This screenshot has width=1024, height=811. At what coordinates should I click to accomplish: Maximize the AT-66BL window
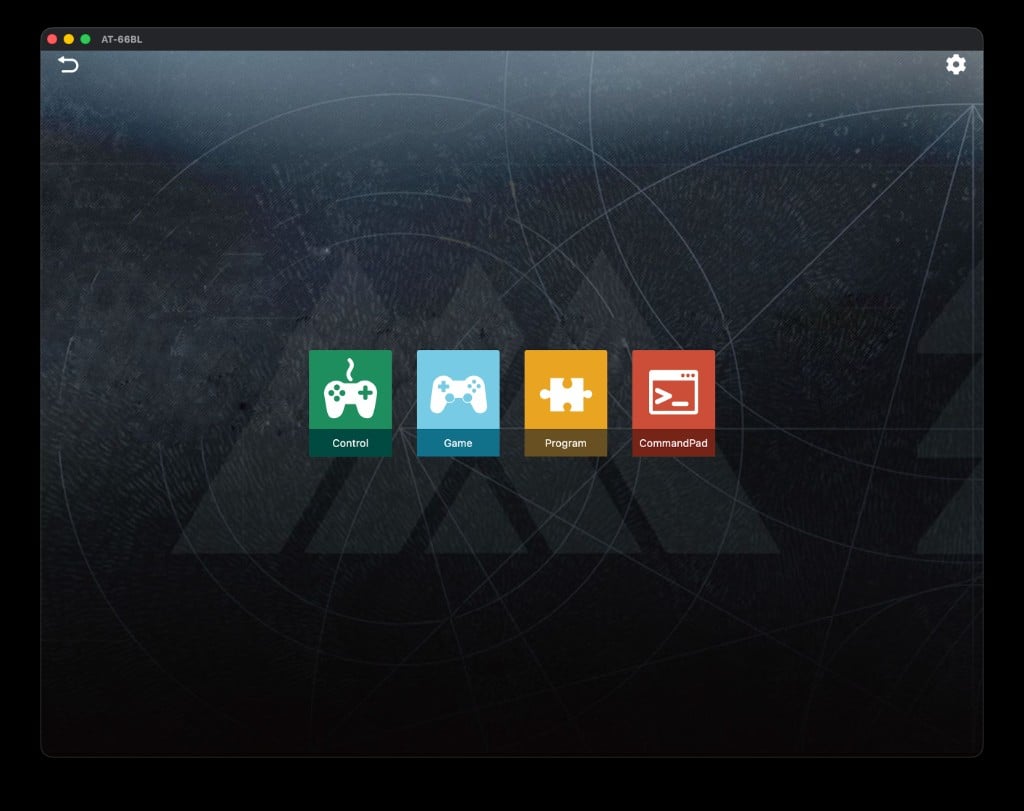pos(85,39)
